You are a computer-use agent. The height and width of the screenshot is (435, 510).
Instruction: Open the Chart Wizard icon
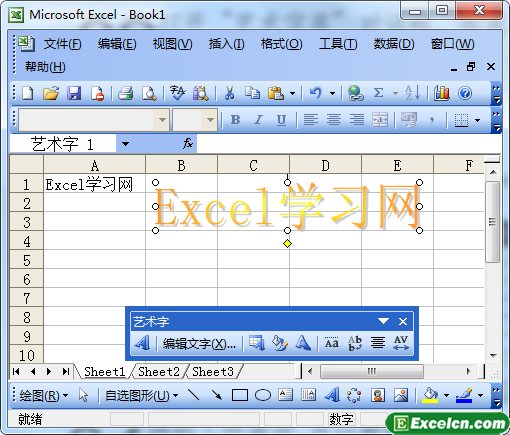pos(442,93)
